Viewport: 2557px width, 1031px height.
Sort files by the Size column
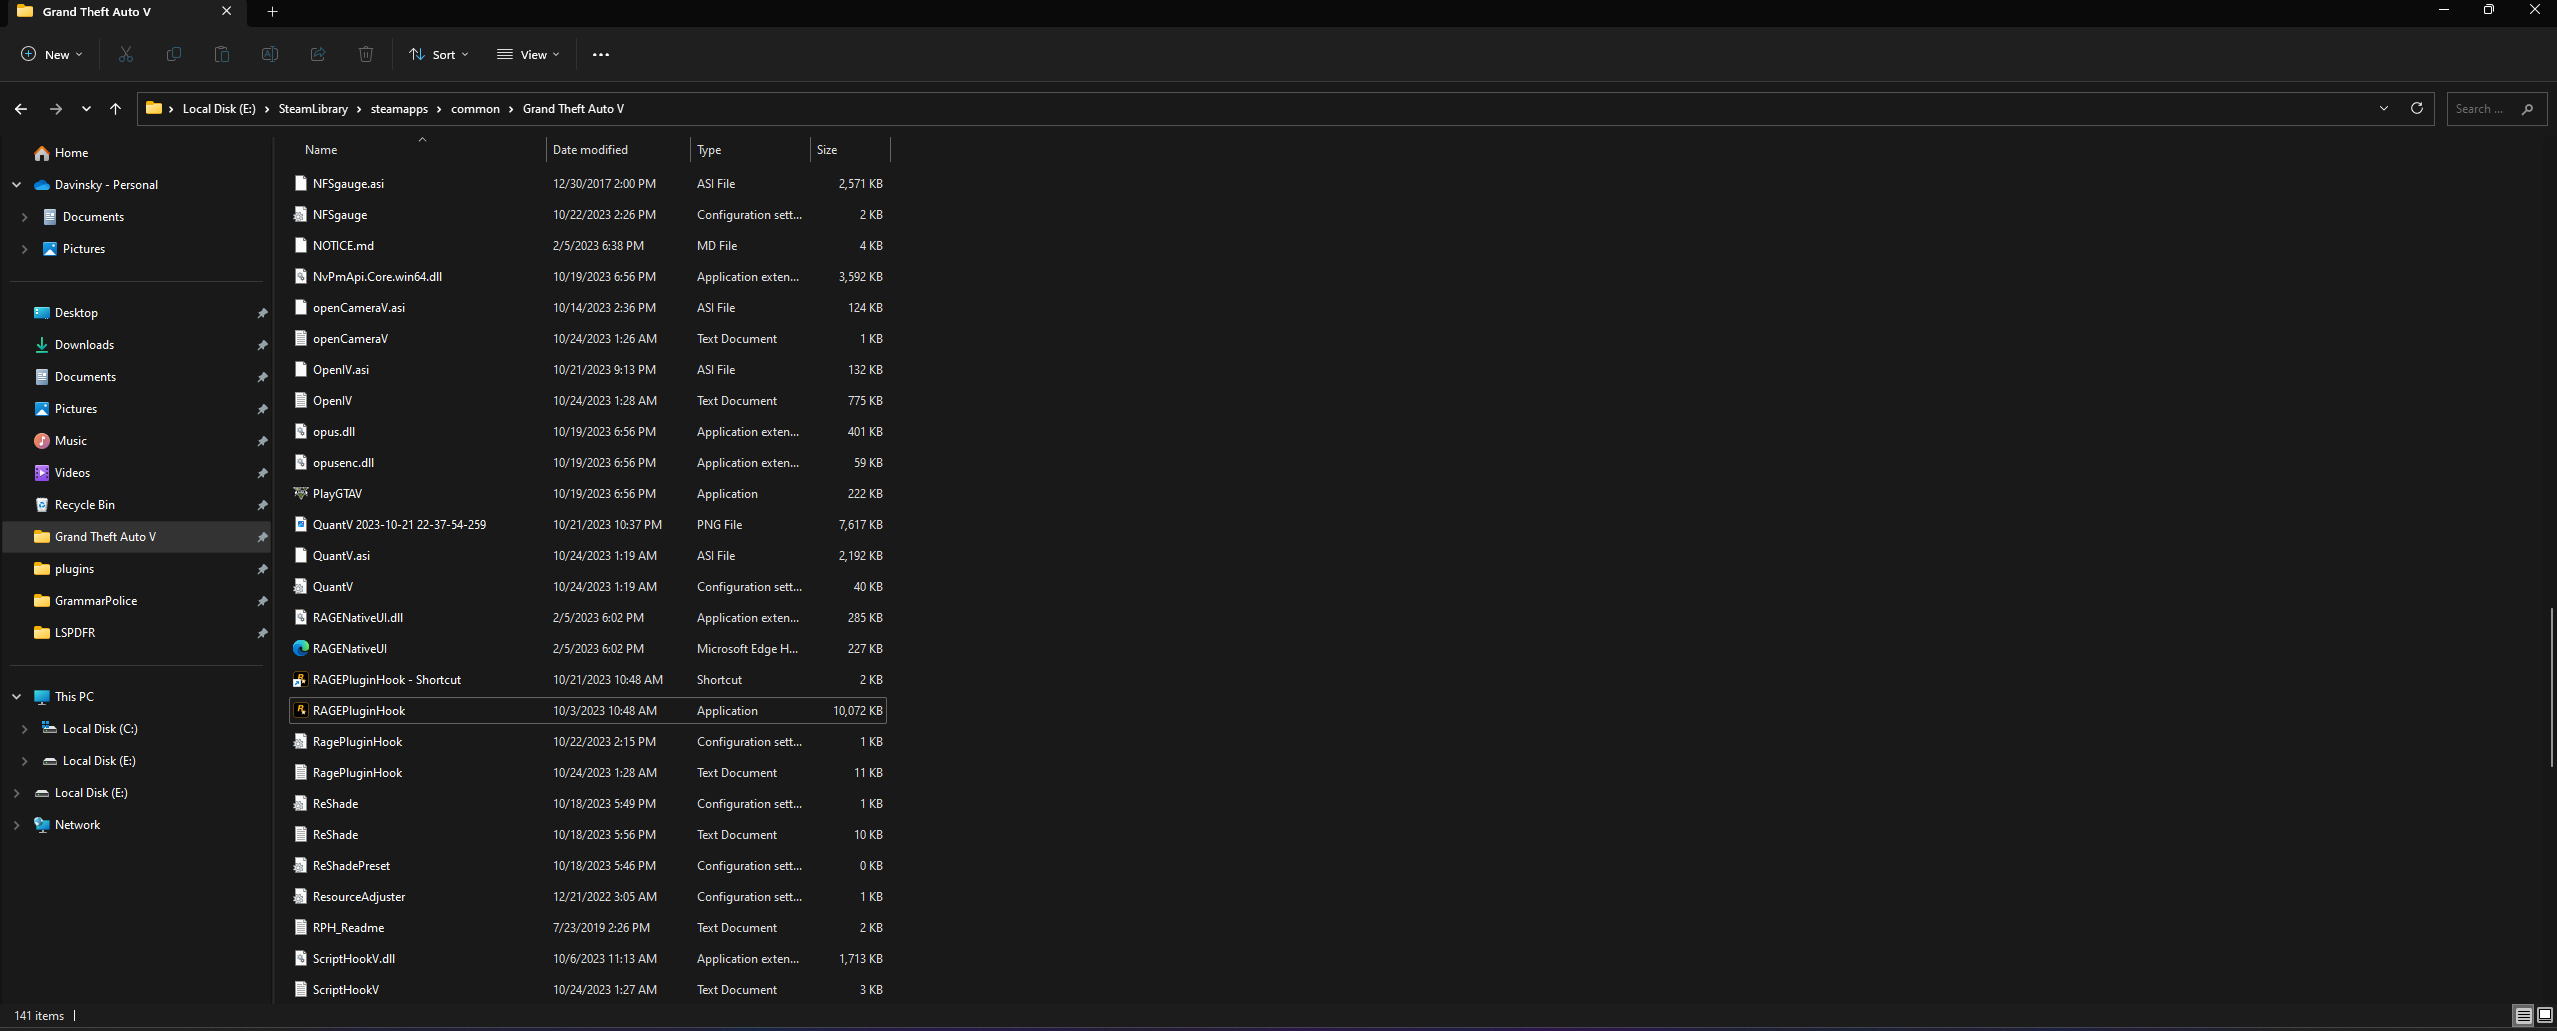[849, 150]
